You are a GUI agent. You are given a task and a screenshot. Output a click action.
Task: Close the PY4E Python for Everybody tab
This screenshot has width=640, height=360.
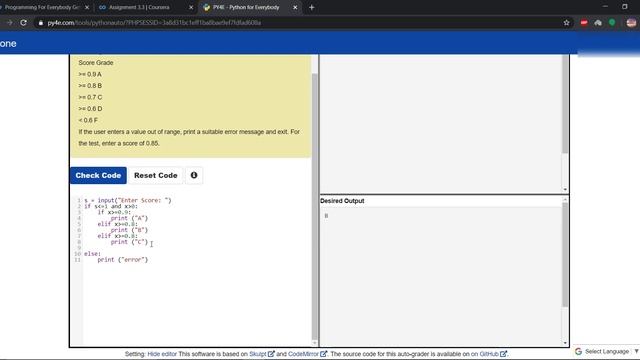295,7
